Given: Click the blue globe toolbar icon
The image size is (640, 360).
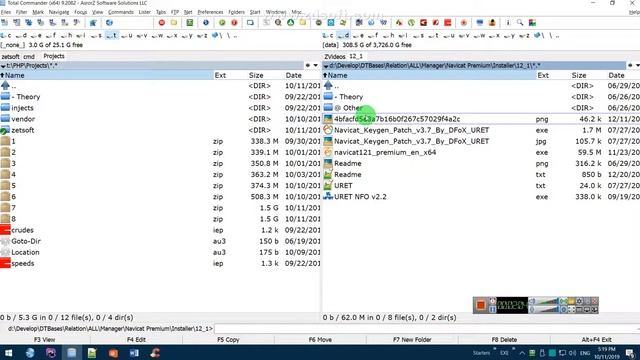Looking at the screenshot, I should [x=109, y=23].
